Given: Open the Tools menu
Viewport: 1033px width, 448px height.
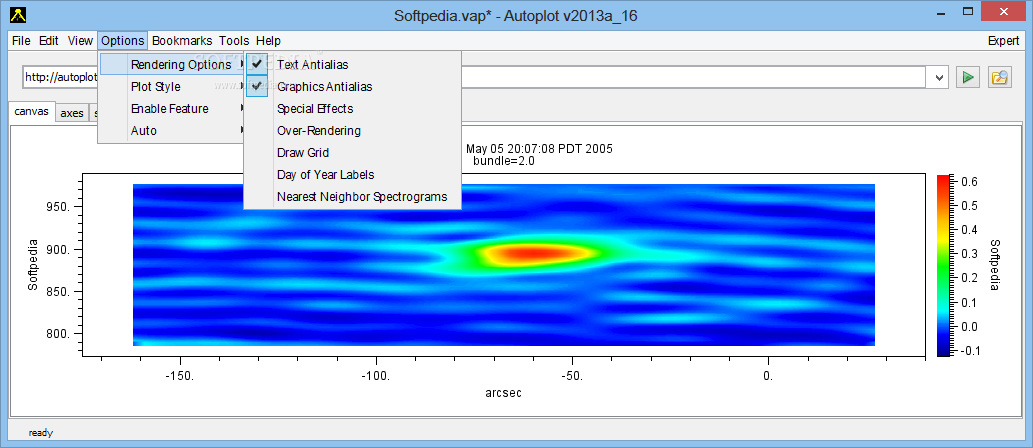Looking at the screenshot, I should pyautogui.click(x=235, y=40).
